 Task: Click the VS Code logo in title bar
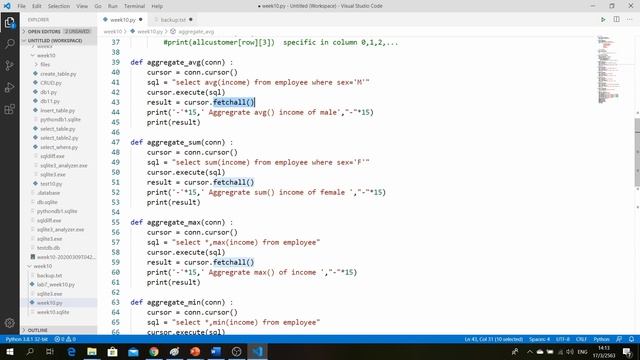(7, 6)
